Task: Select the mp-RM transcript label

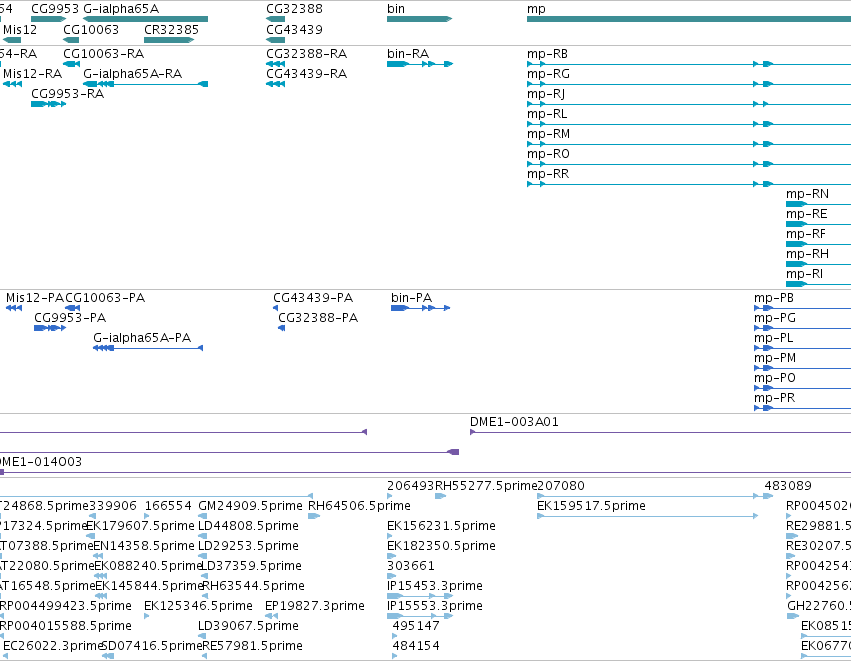Action: [x=549, y=134]
